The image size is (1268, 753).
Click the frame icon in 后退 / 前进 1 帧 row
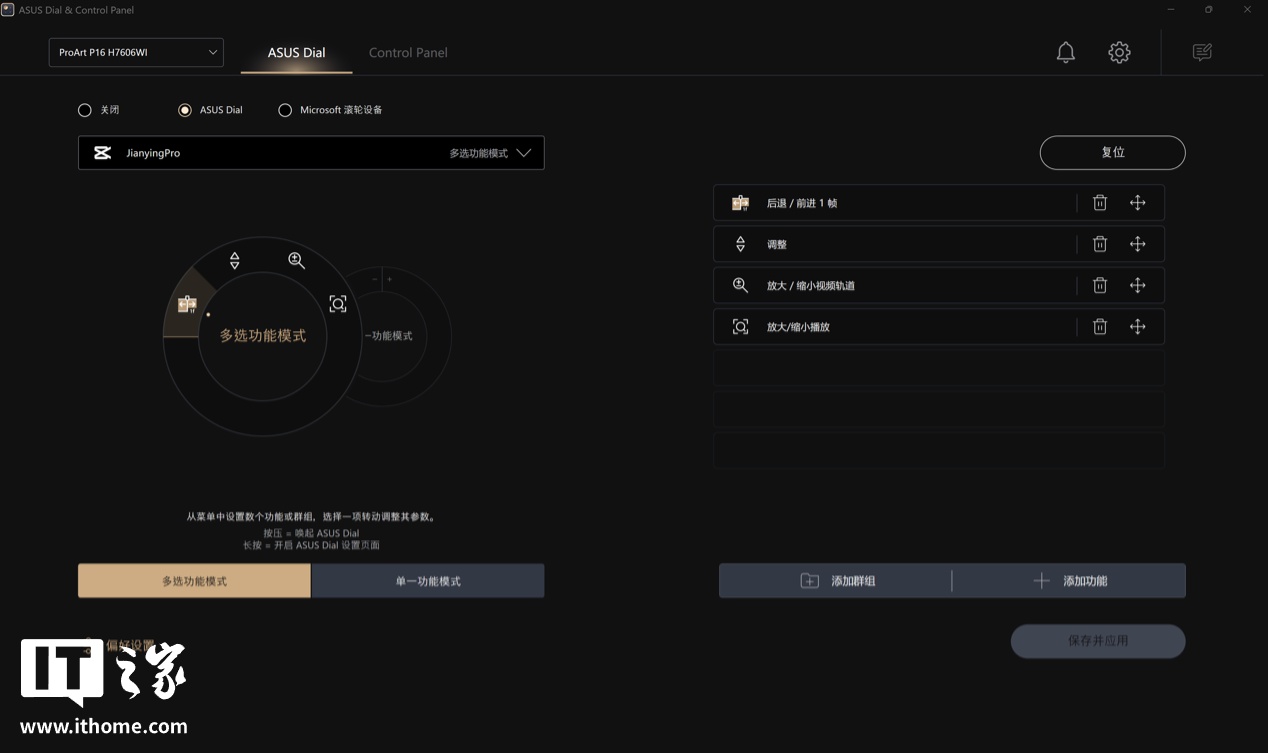pos(740,203)
